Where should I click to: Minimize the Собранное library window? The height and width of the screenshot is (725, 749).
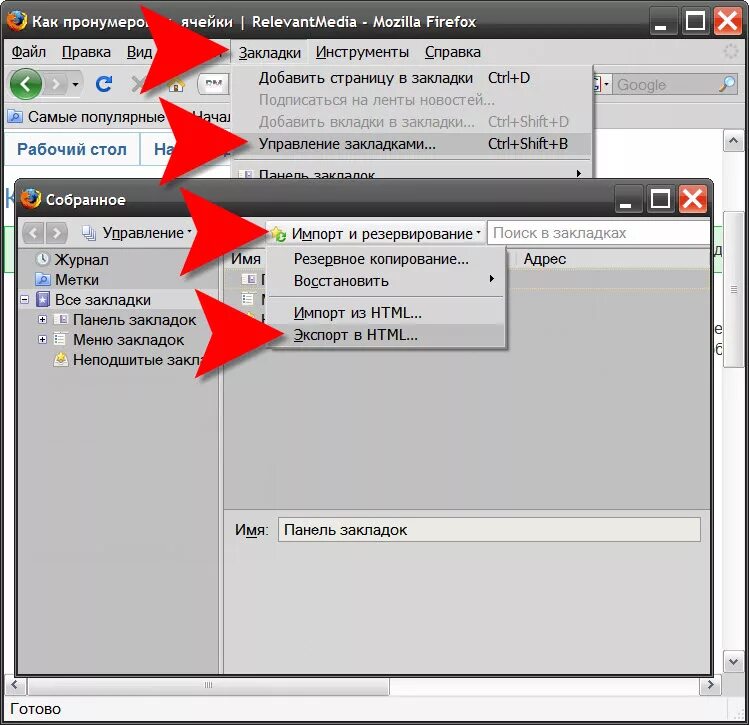tap(628, 199)
